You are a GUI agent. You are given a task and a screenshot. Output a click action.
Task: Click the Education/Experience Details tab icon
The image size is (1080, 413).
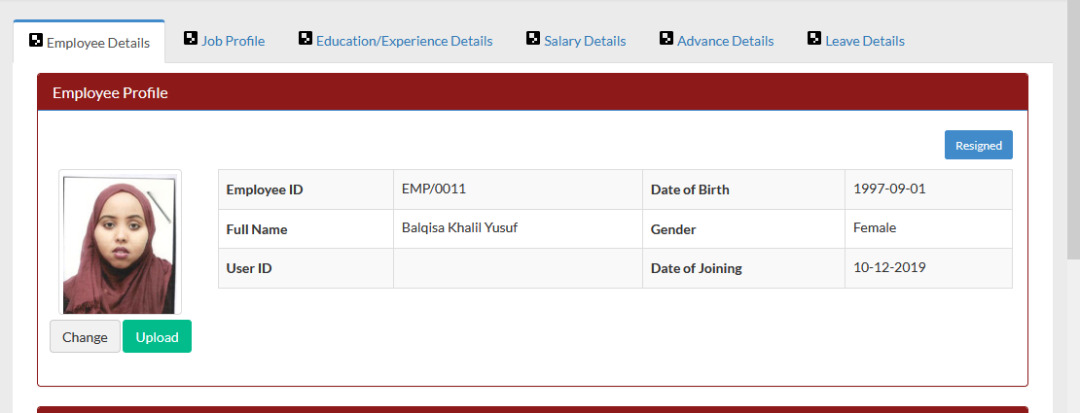point(305,39)
